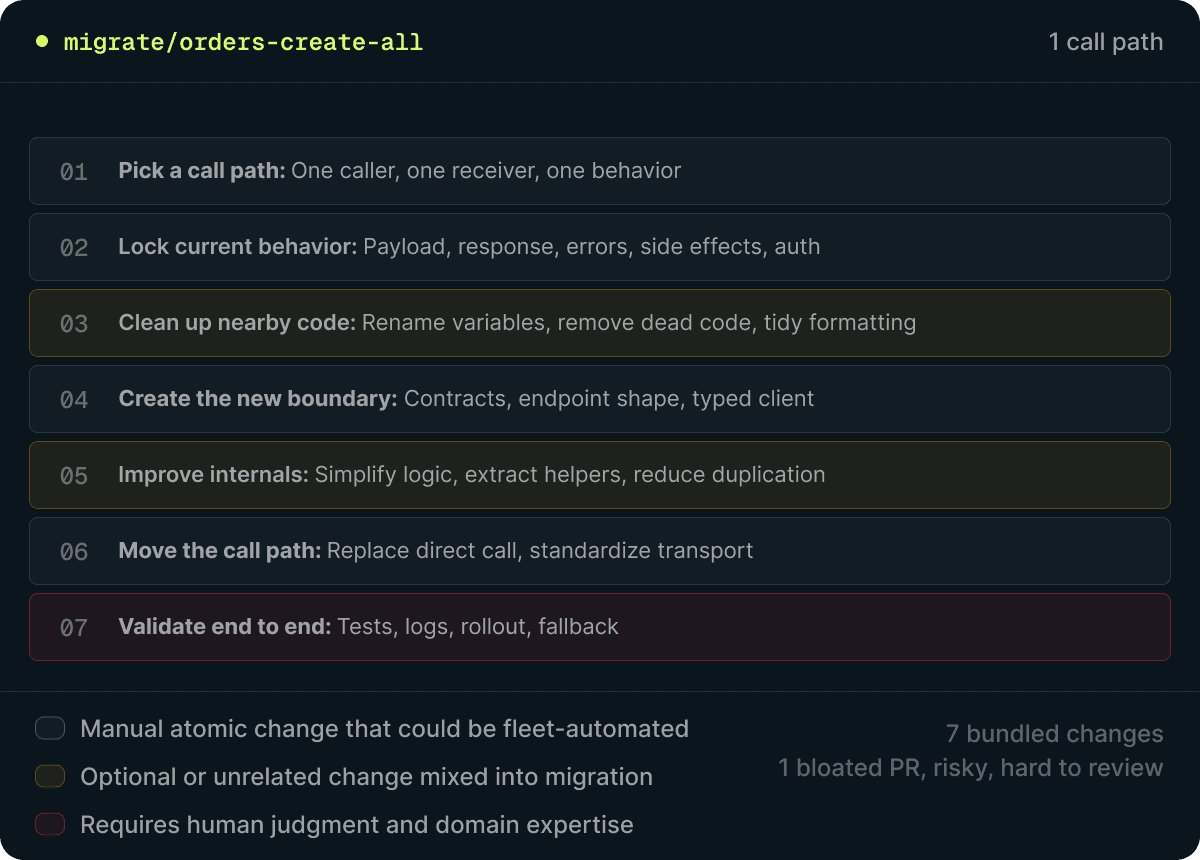
Task: Click the step number 02
Action: coord(74,248)
